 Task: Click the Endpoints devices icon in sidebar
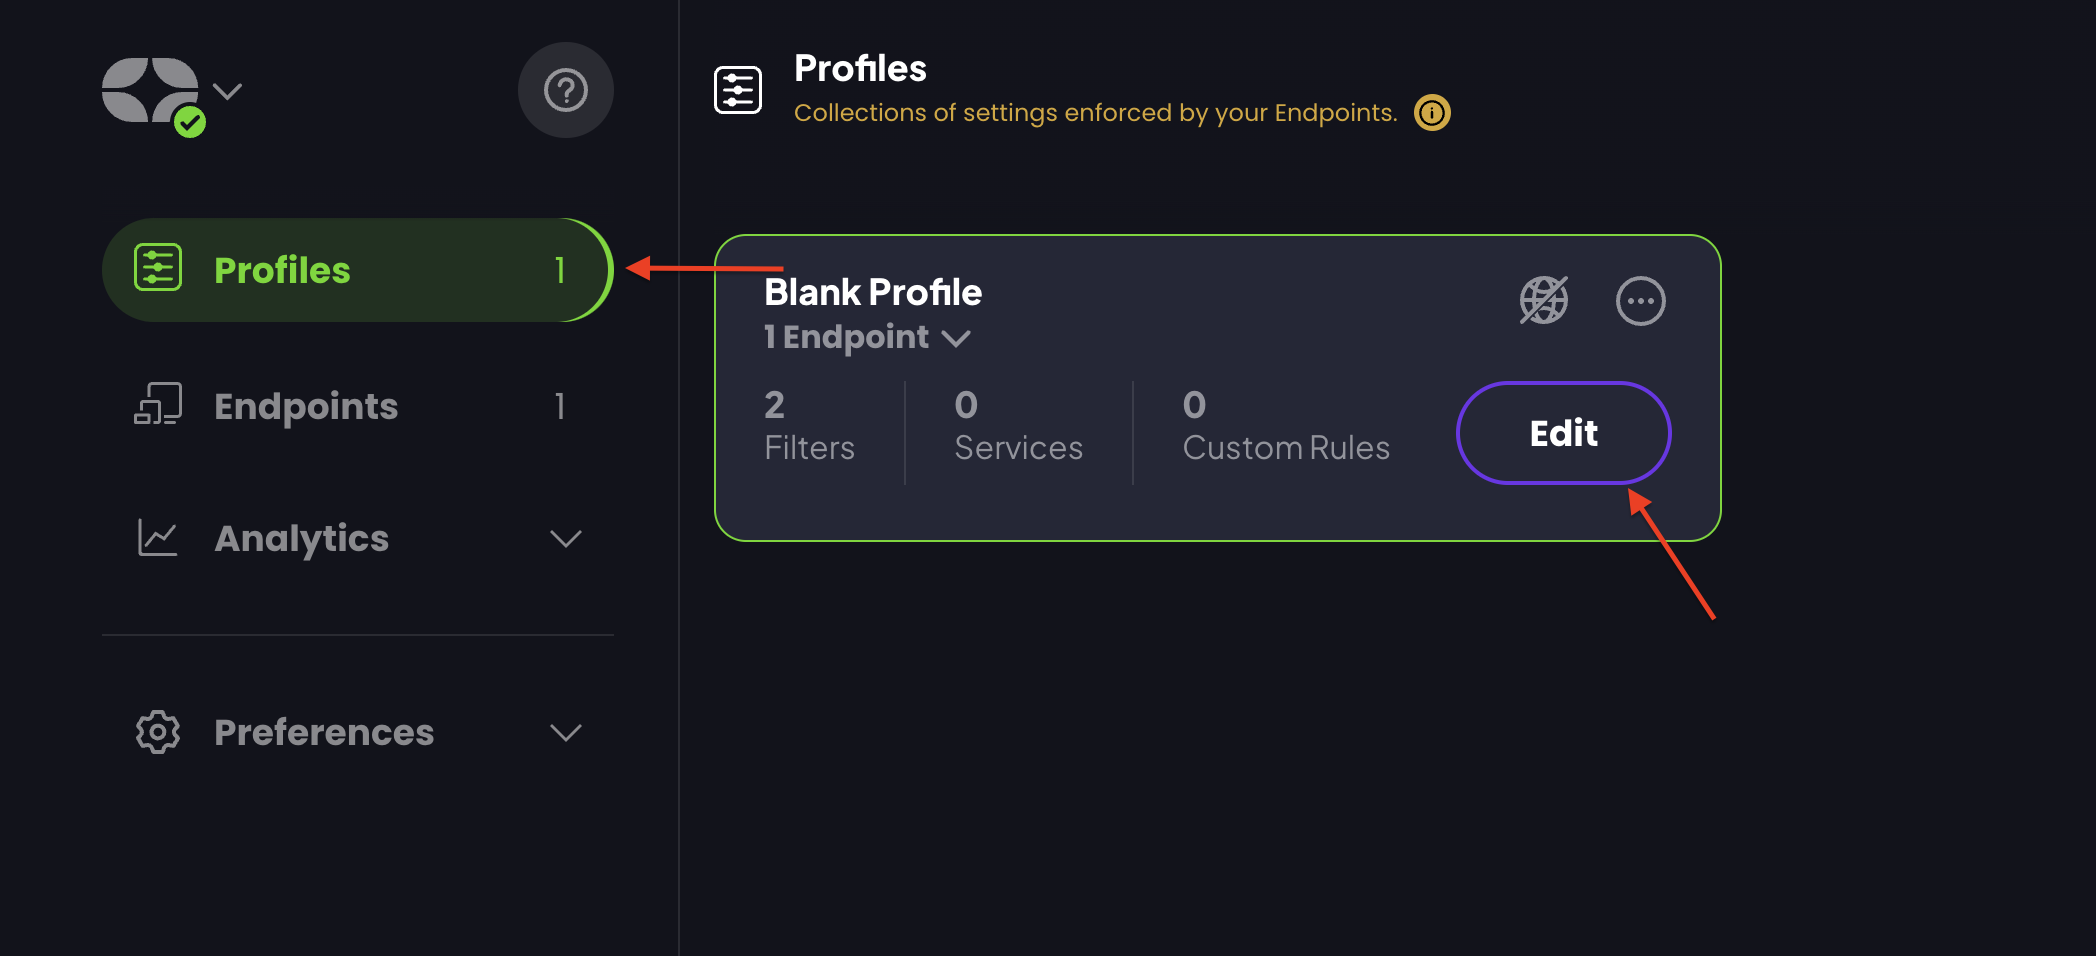click(157, 405)
